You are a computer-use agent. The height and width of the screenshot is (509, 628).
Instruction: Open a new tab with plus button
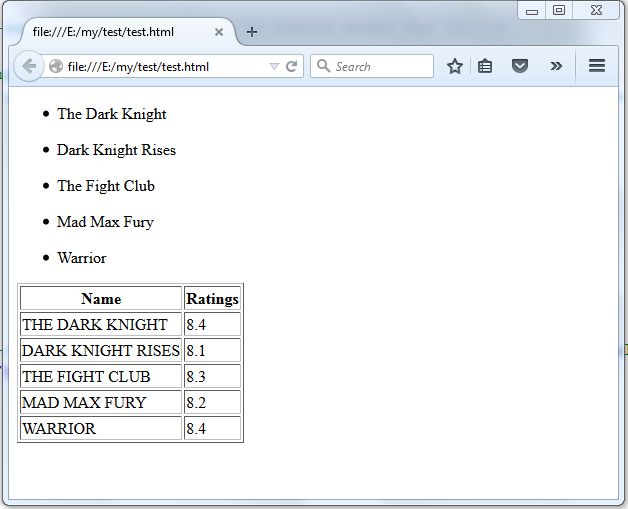tap(252, 32)
